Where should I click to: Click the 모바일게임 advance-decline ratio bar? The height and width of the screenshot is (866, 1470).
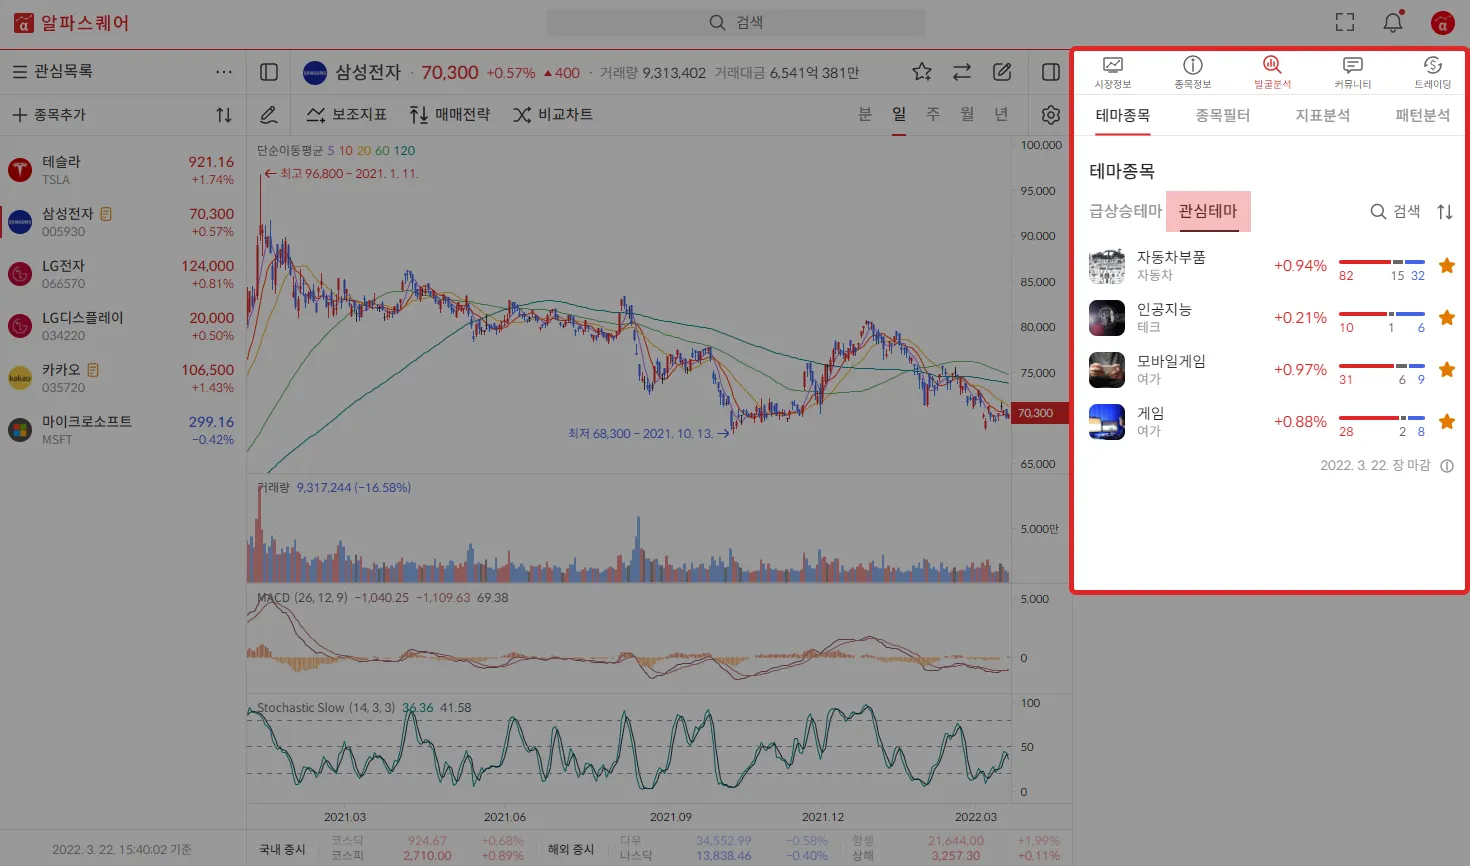tap(1382, 366)
